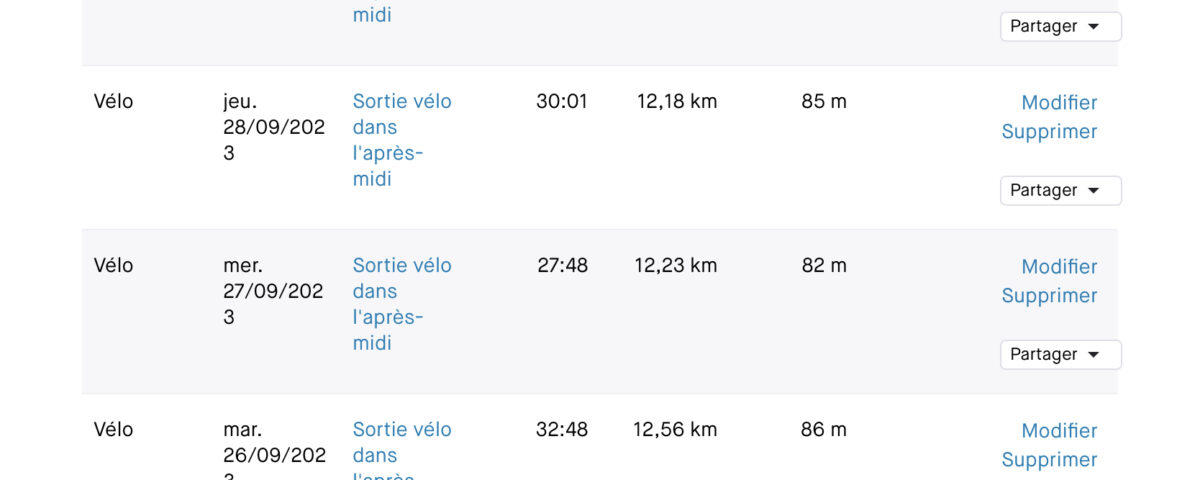The height and width of the screenshot is (480, 1200).
Task: Select the 12,56 km distance value
Action: 675,429
